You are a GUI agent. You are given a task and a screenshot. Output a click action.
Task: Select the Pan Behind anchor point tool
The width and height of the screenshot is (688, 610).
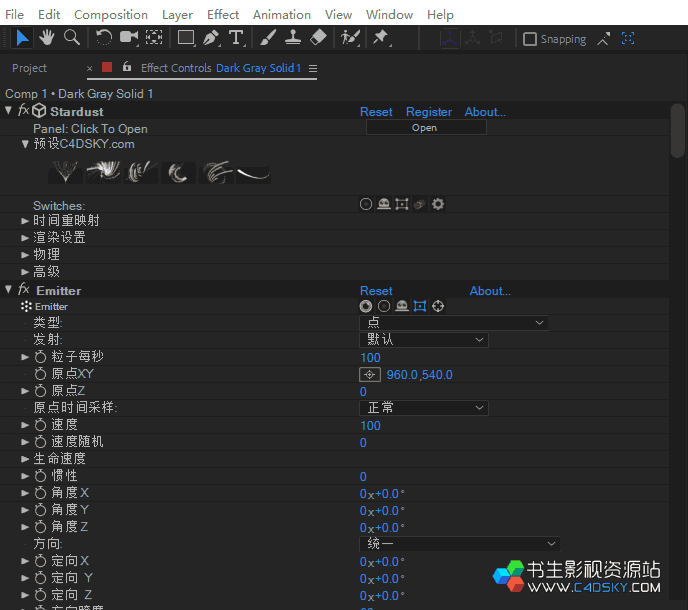click(x=154, y=38)
